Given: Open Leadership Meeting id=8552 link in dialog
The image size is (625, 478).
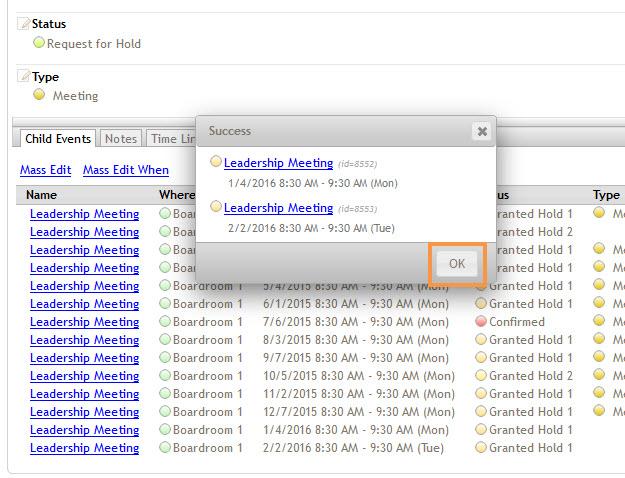Looking at the screenshot, I should [278, 163].
